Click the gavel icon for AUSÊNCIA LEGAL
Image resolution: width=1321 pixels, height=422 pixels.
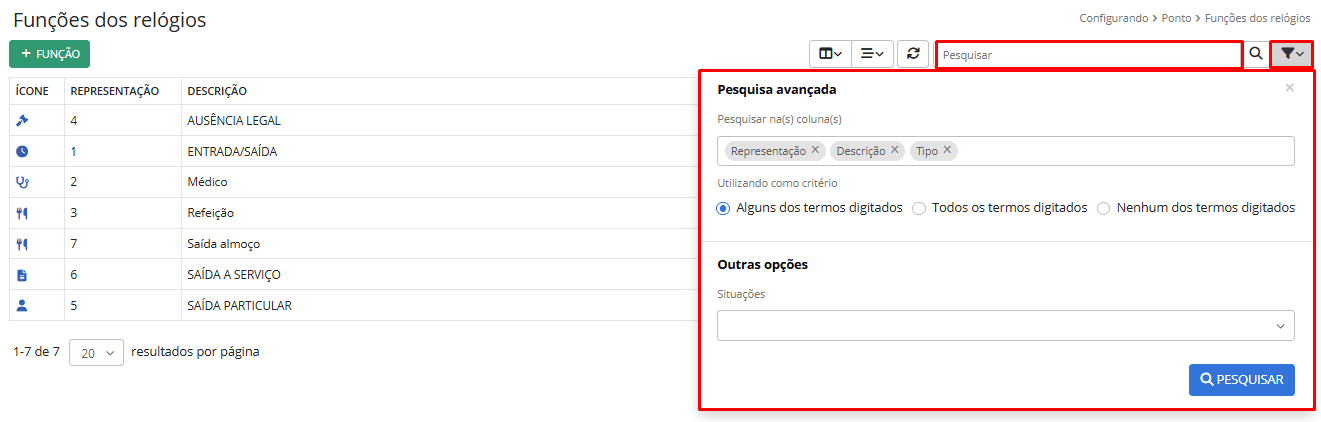[x=23, y=121]
